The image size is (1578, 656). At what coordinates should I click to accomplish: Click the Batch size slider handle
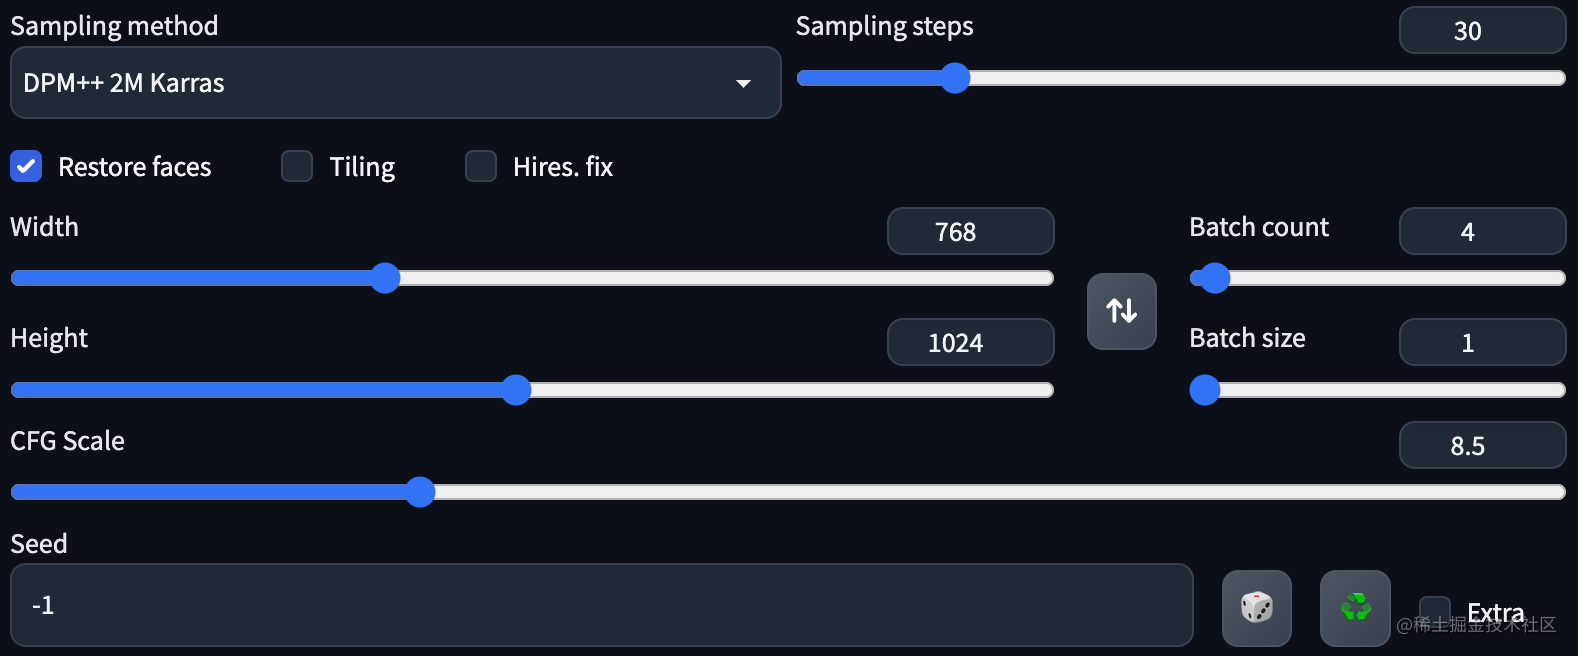1205,389
